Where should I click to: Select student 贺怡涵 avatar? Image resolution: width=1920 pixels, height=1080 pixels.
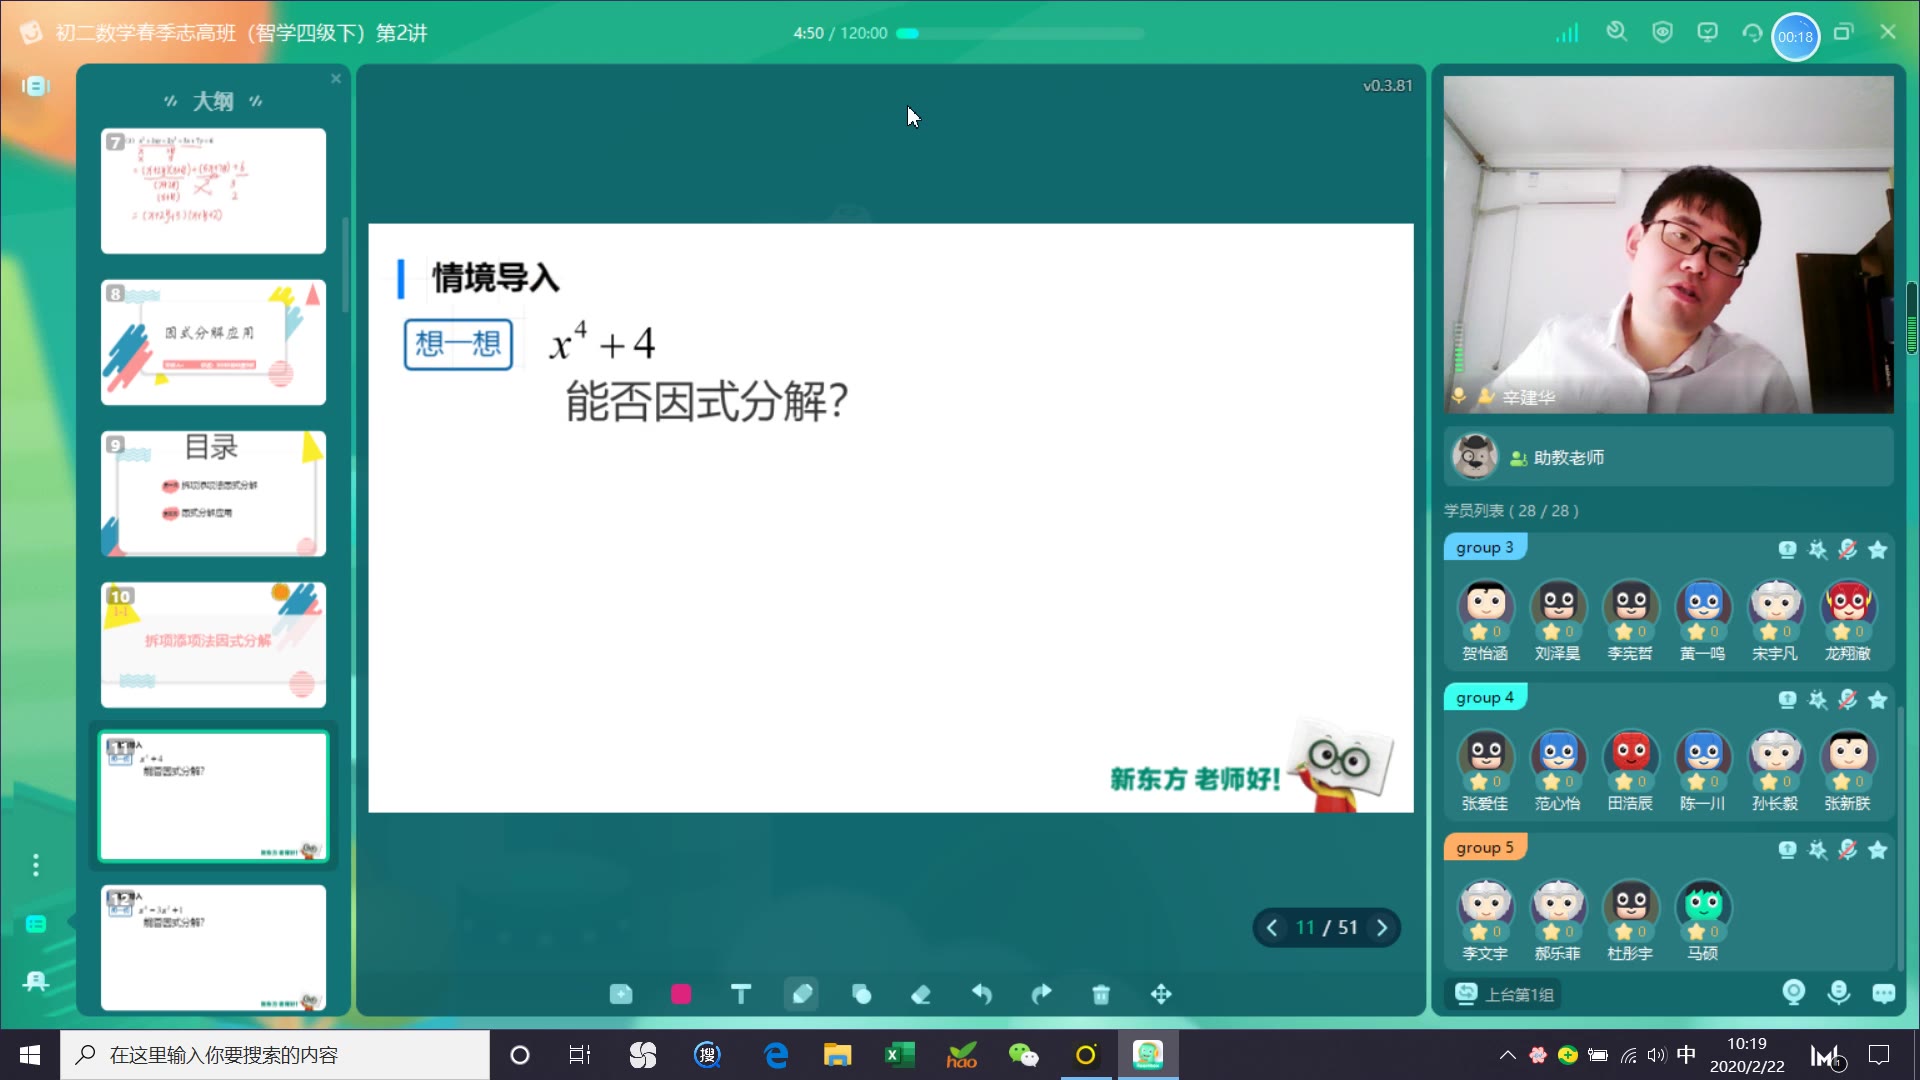[1486, 608]
